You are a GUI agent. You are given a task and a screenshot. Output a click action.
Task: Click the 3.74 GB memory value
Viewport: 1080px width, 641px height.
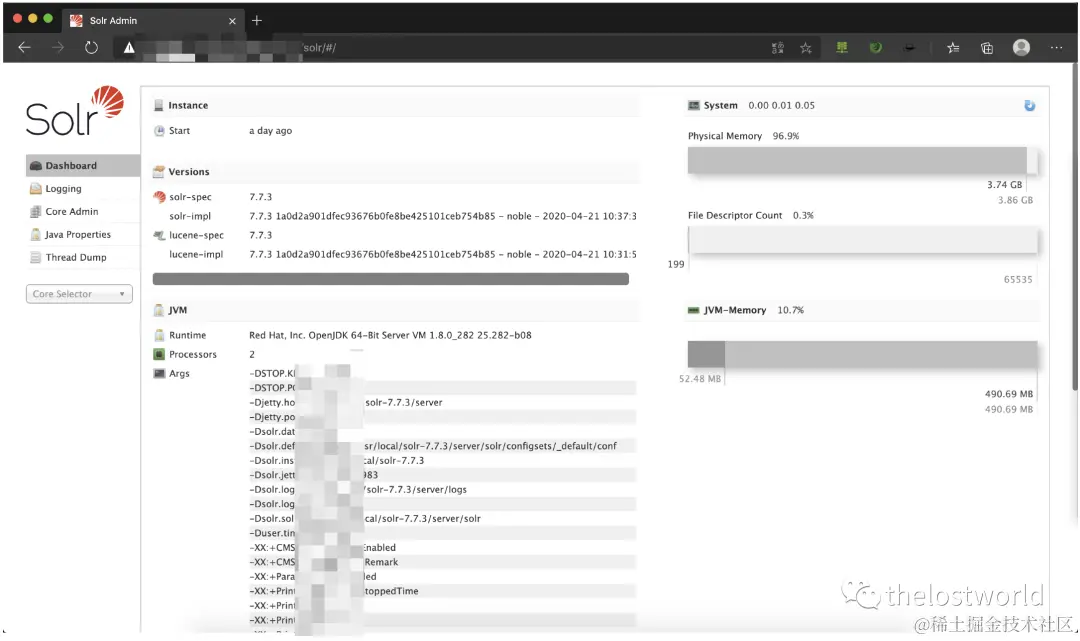pos(1004,185)
